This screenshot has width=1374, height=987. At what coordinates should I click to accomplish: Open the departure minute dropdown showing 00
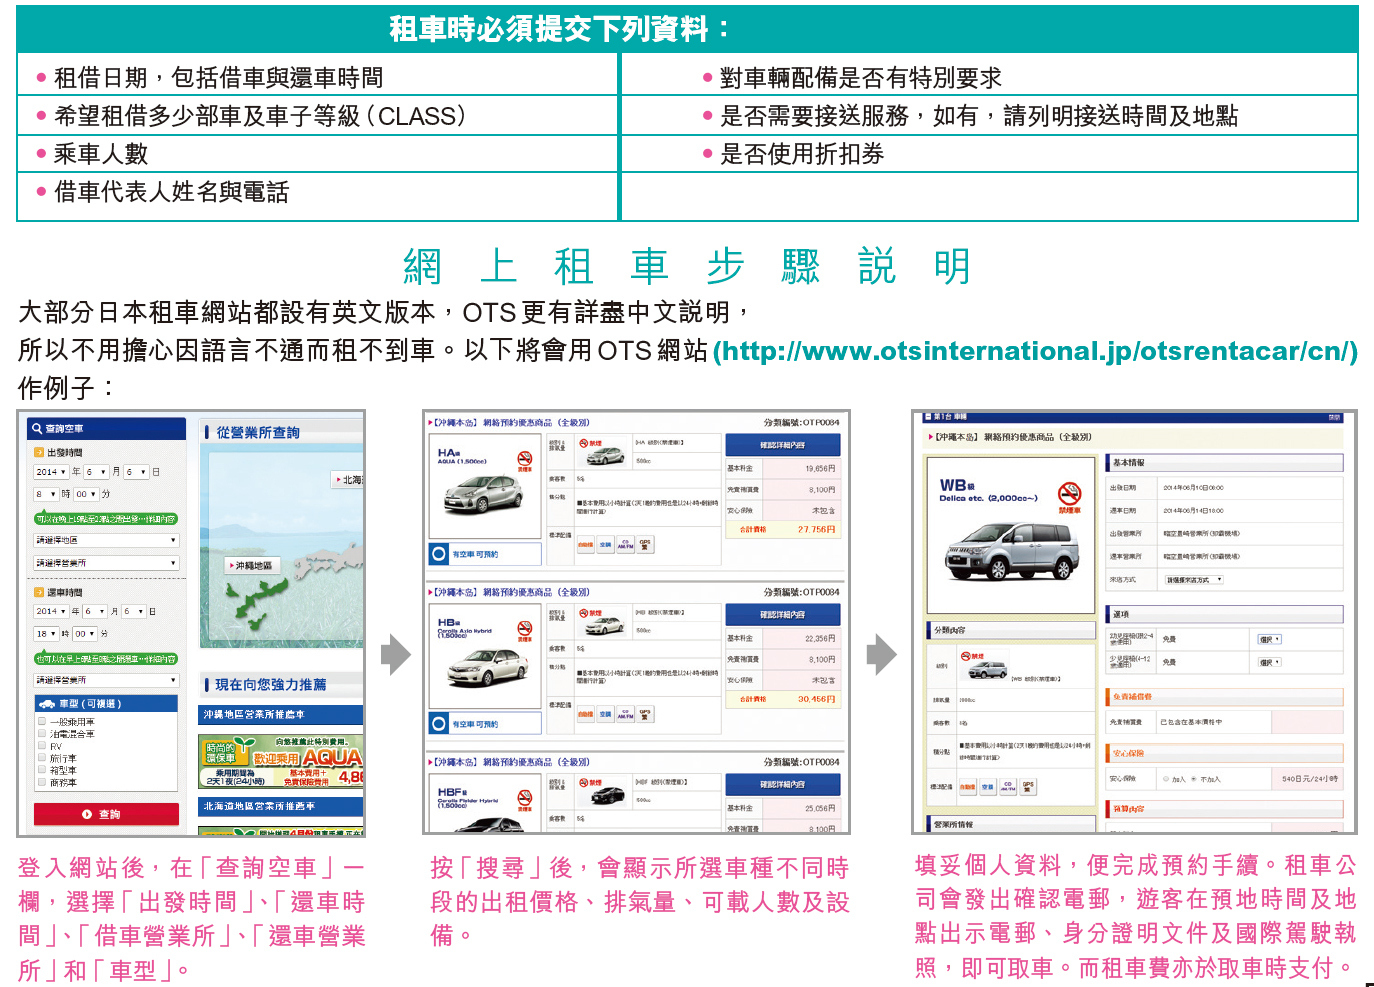point(86,494)
